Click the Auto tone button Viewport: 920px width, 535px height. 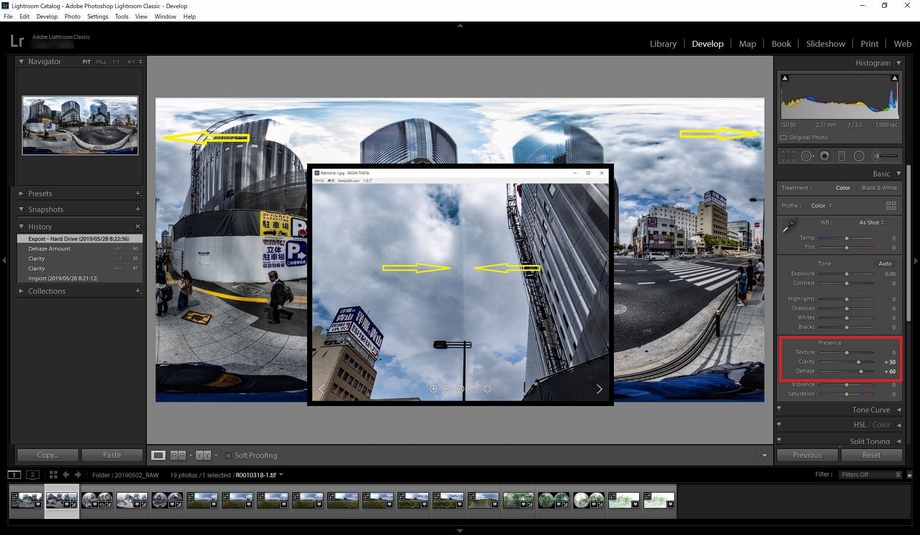[x=885, y=263]
